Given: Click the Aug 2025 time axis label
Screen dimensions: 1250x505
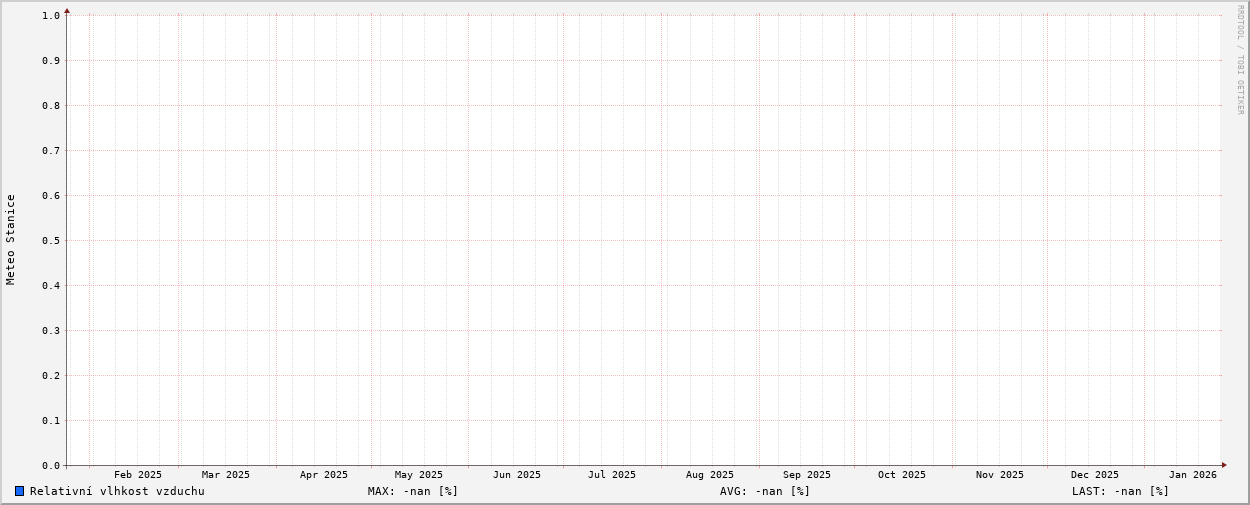Looking at the screenshot, I should [x=710, y=475].
